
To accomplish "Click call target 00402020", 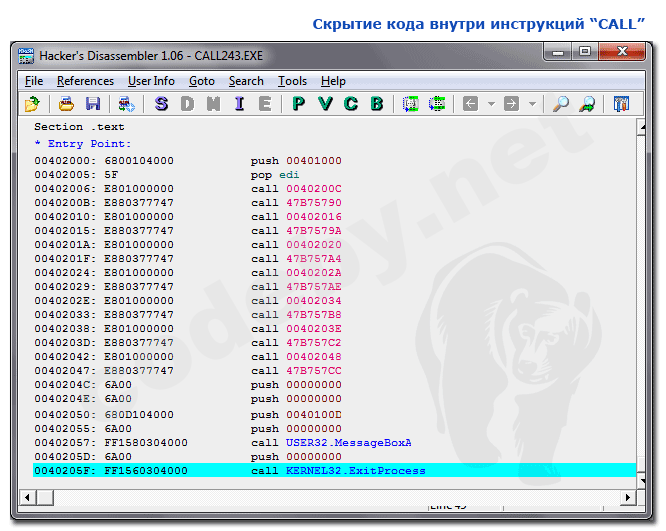I will (x=313, y=245).
